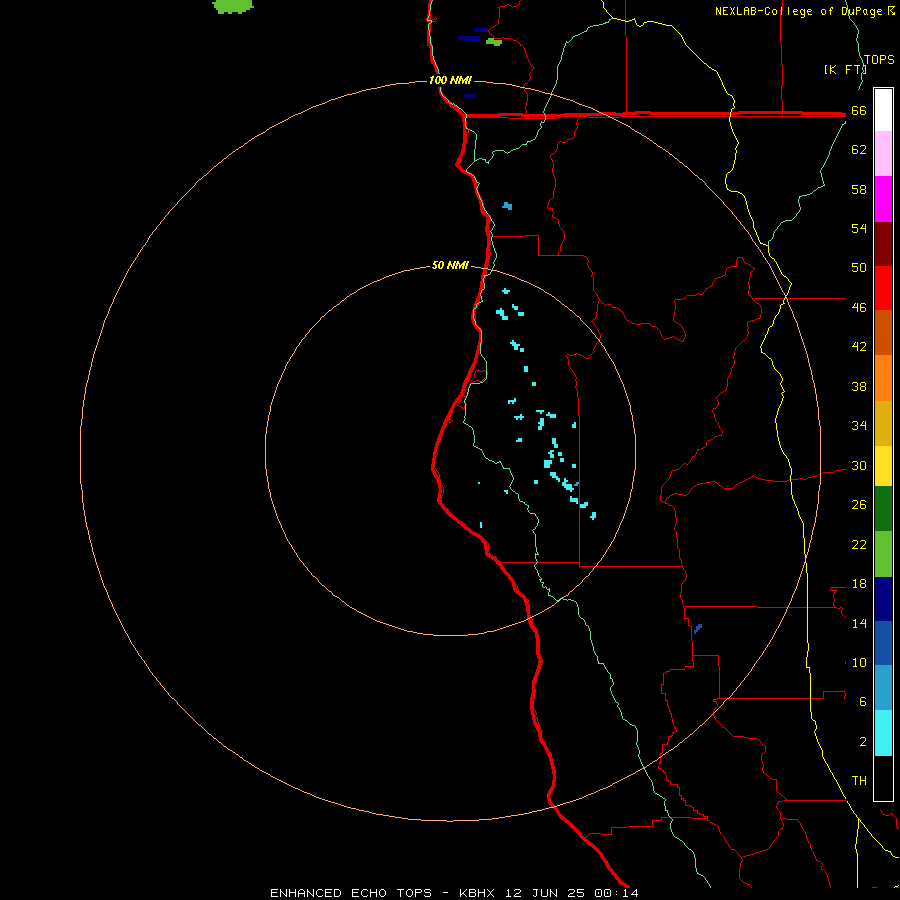Click the '[K FT]' legend units label

click(845, 69)
